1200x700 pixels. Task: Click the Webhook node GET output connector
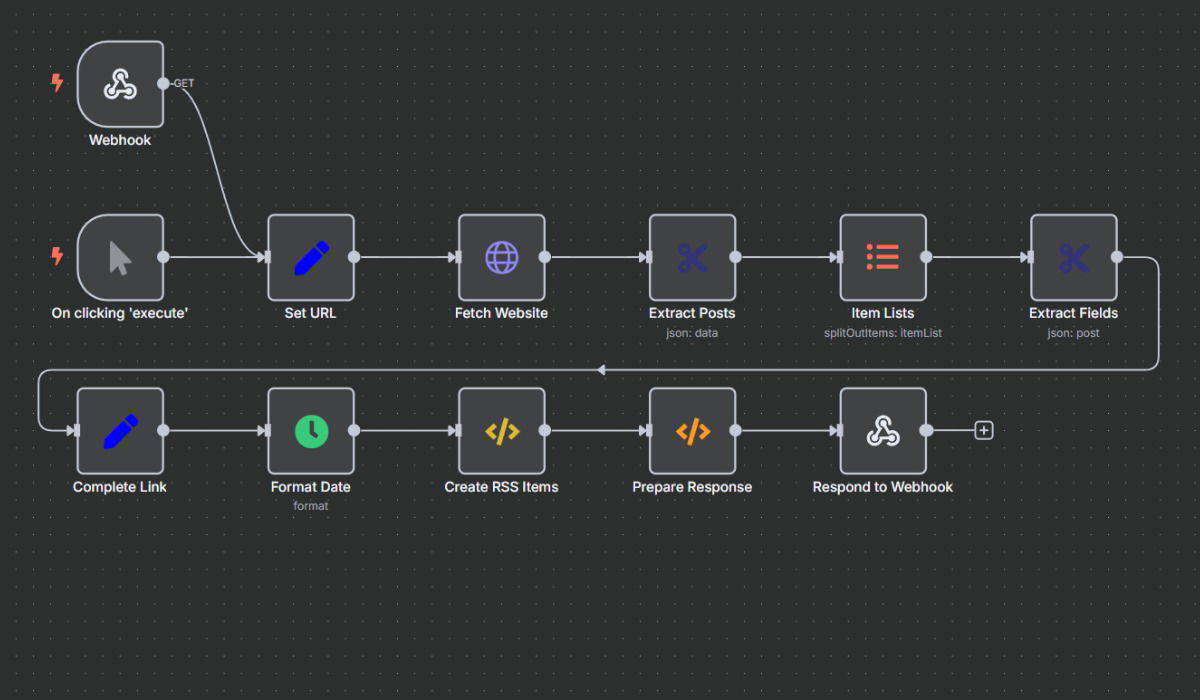[x=164, y=83]
